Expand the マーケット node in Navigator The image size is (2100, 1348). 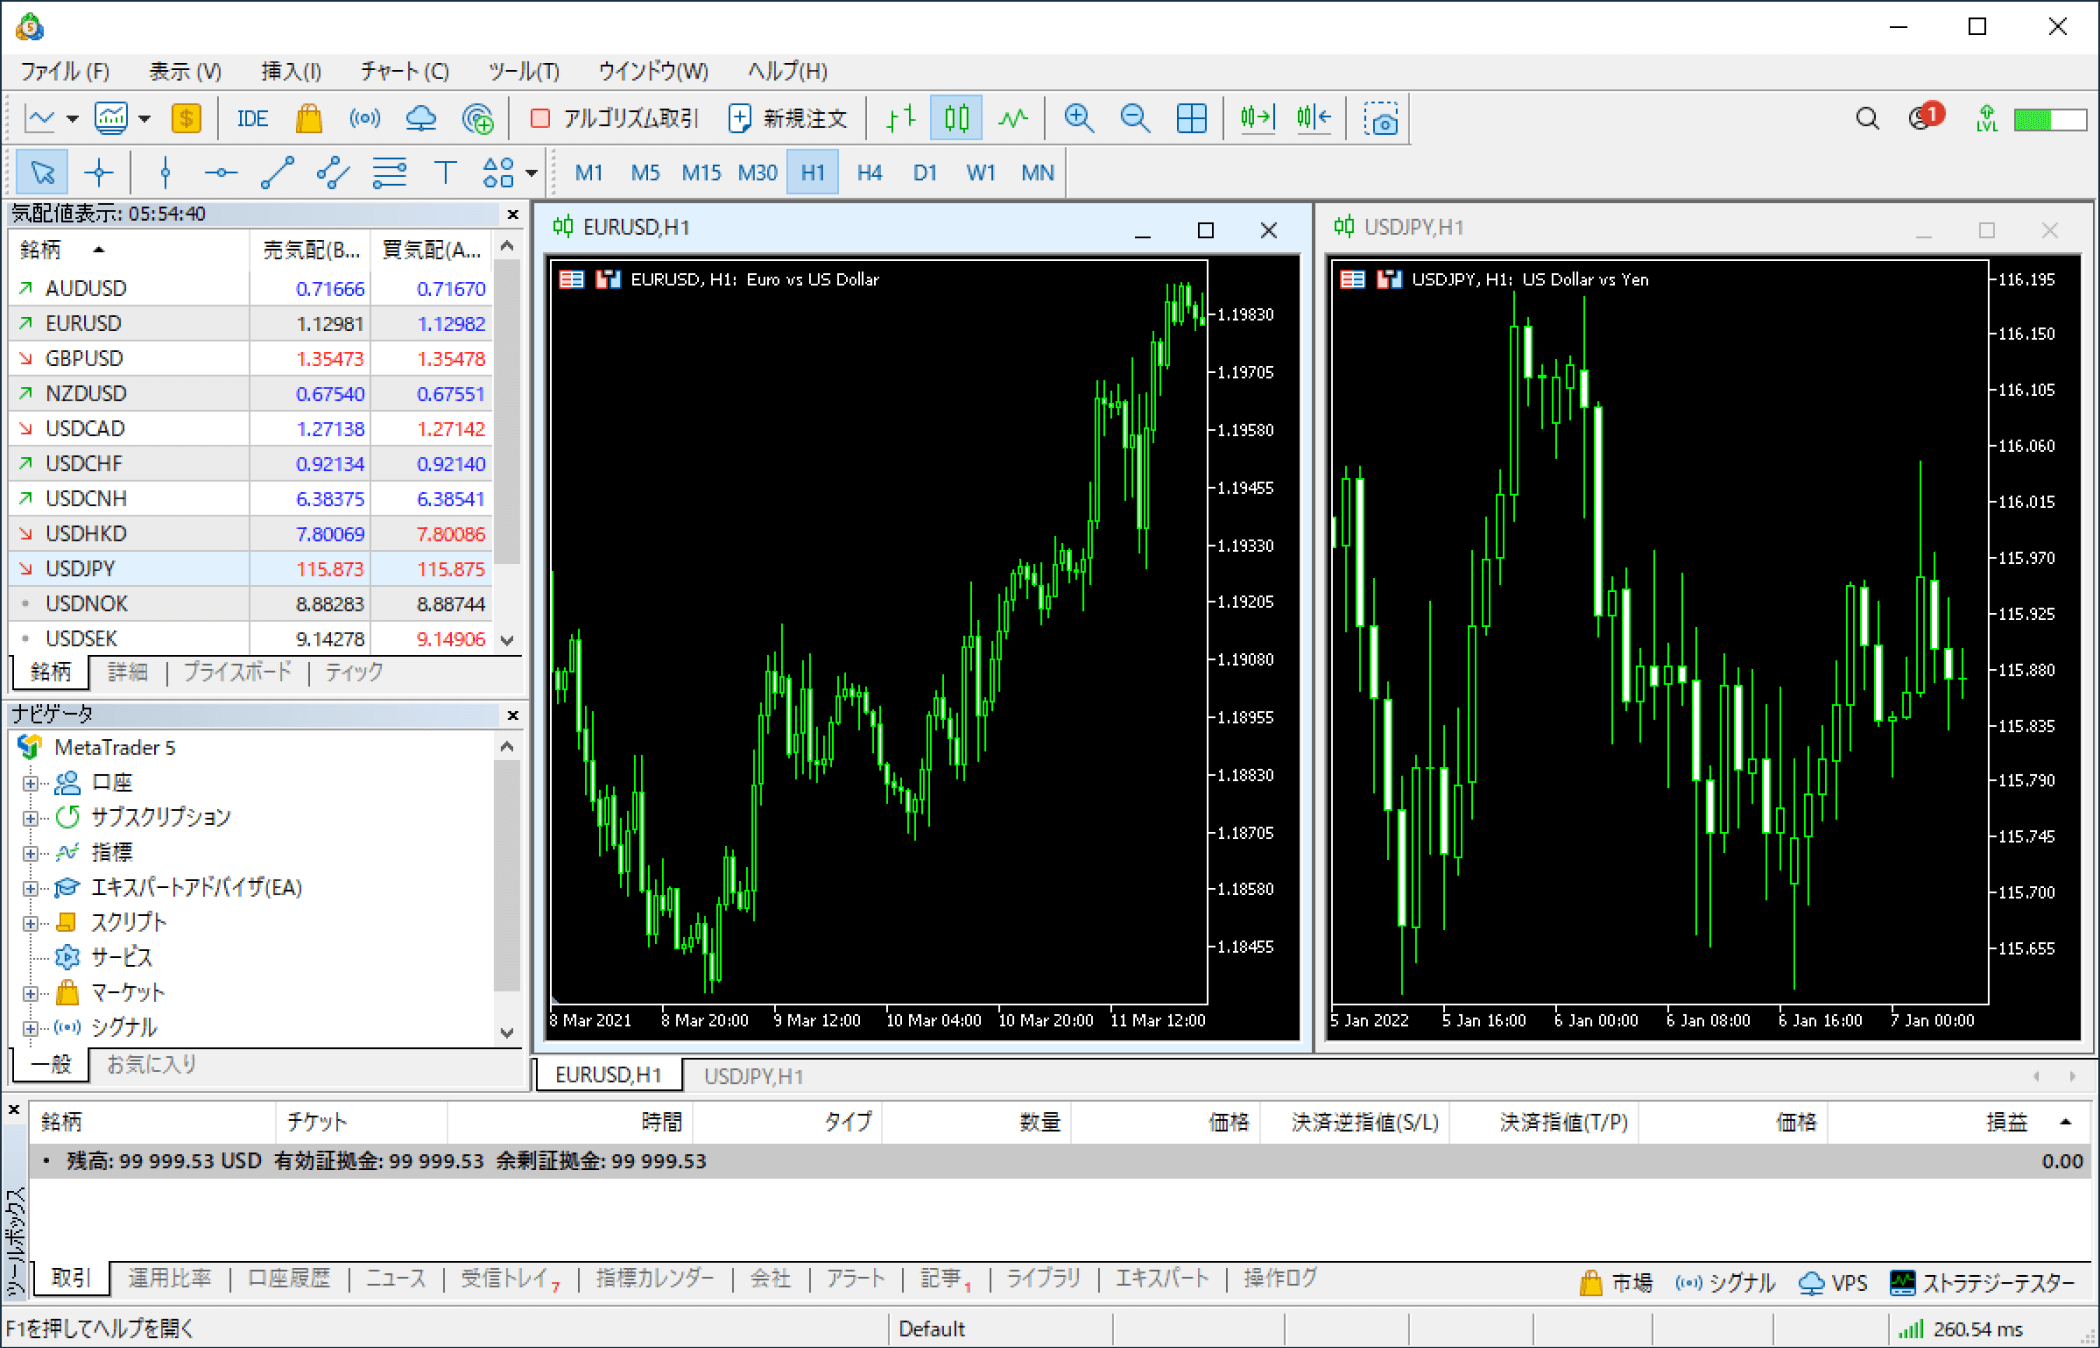click(x=30, y=993)
